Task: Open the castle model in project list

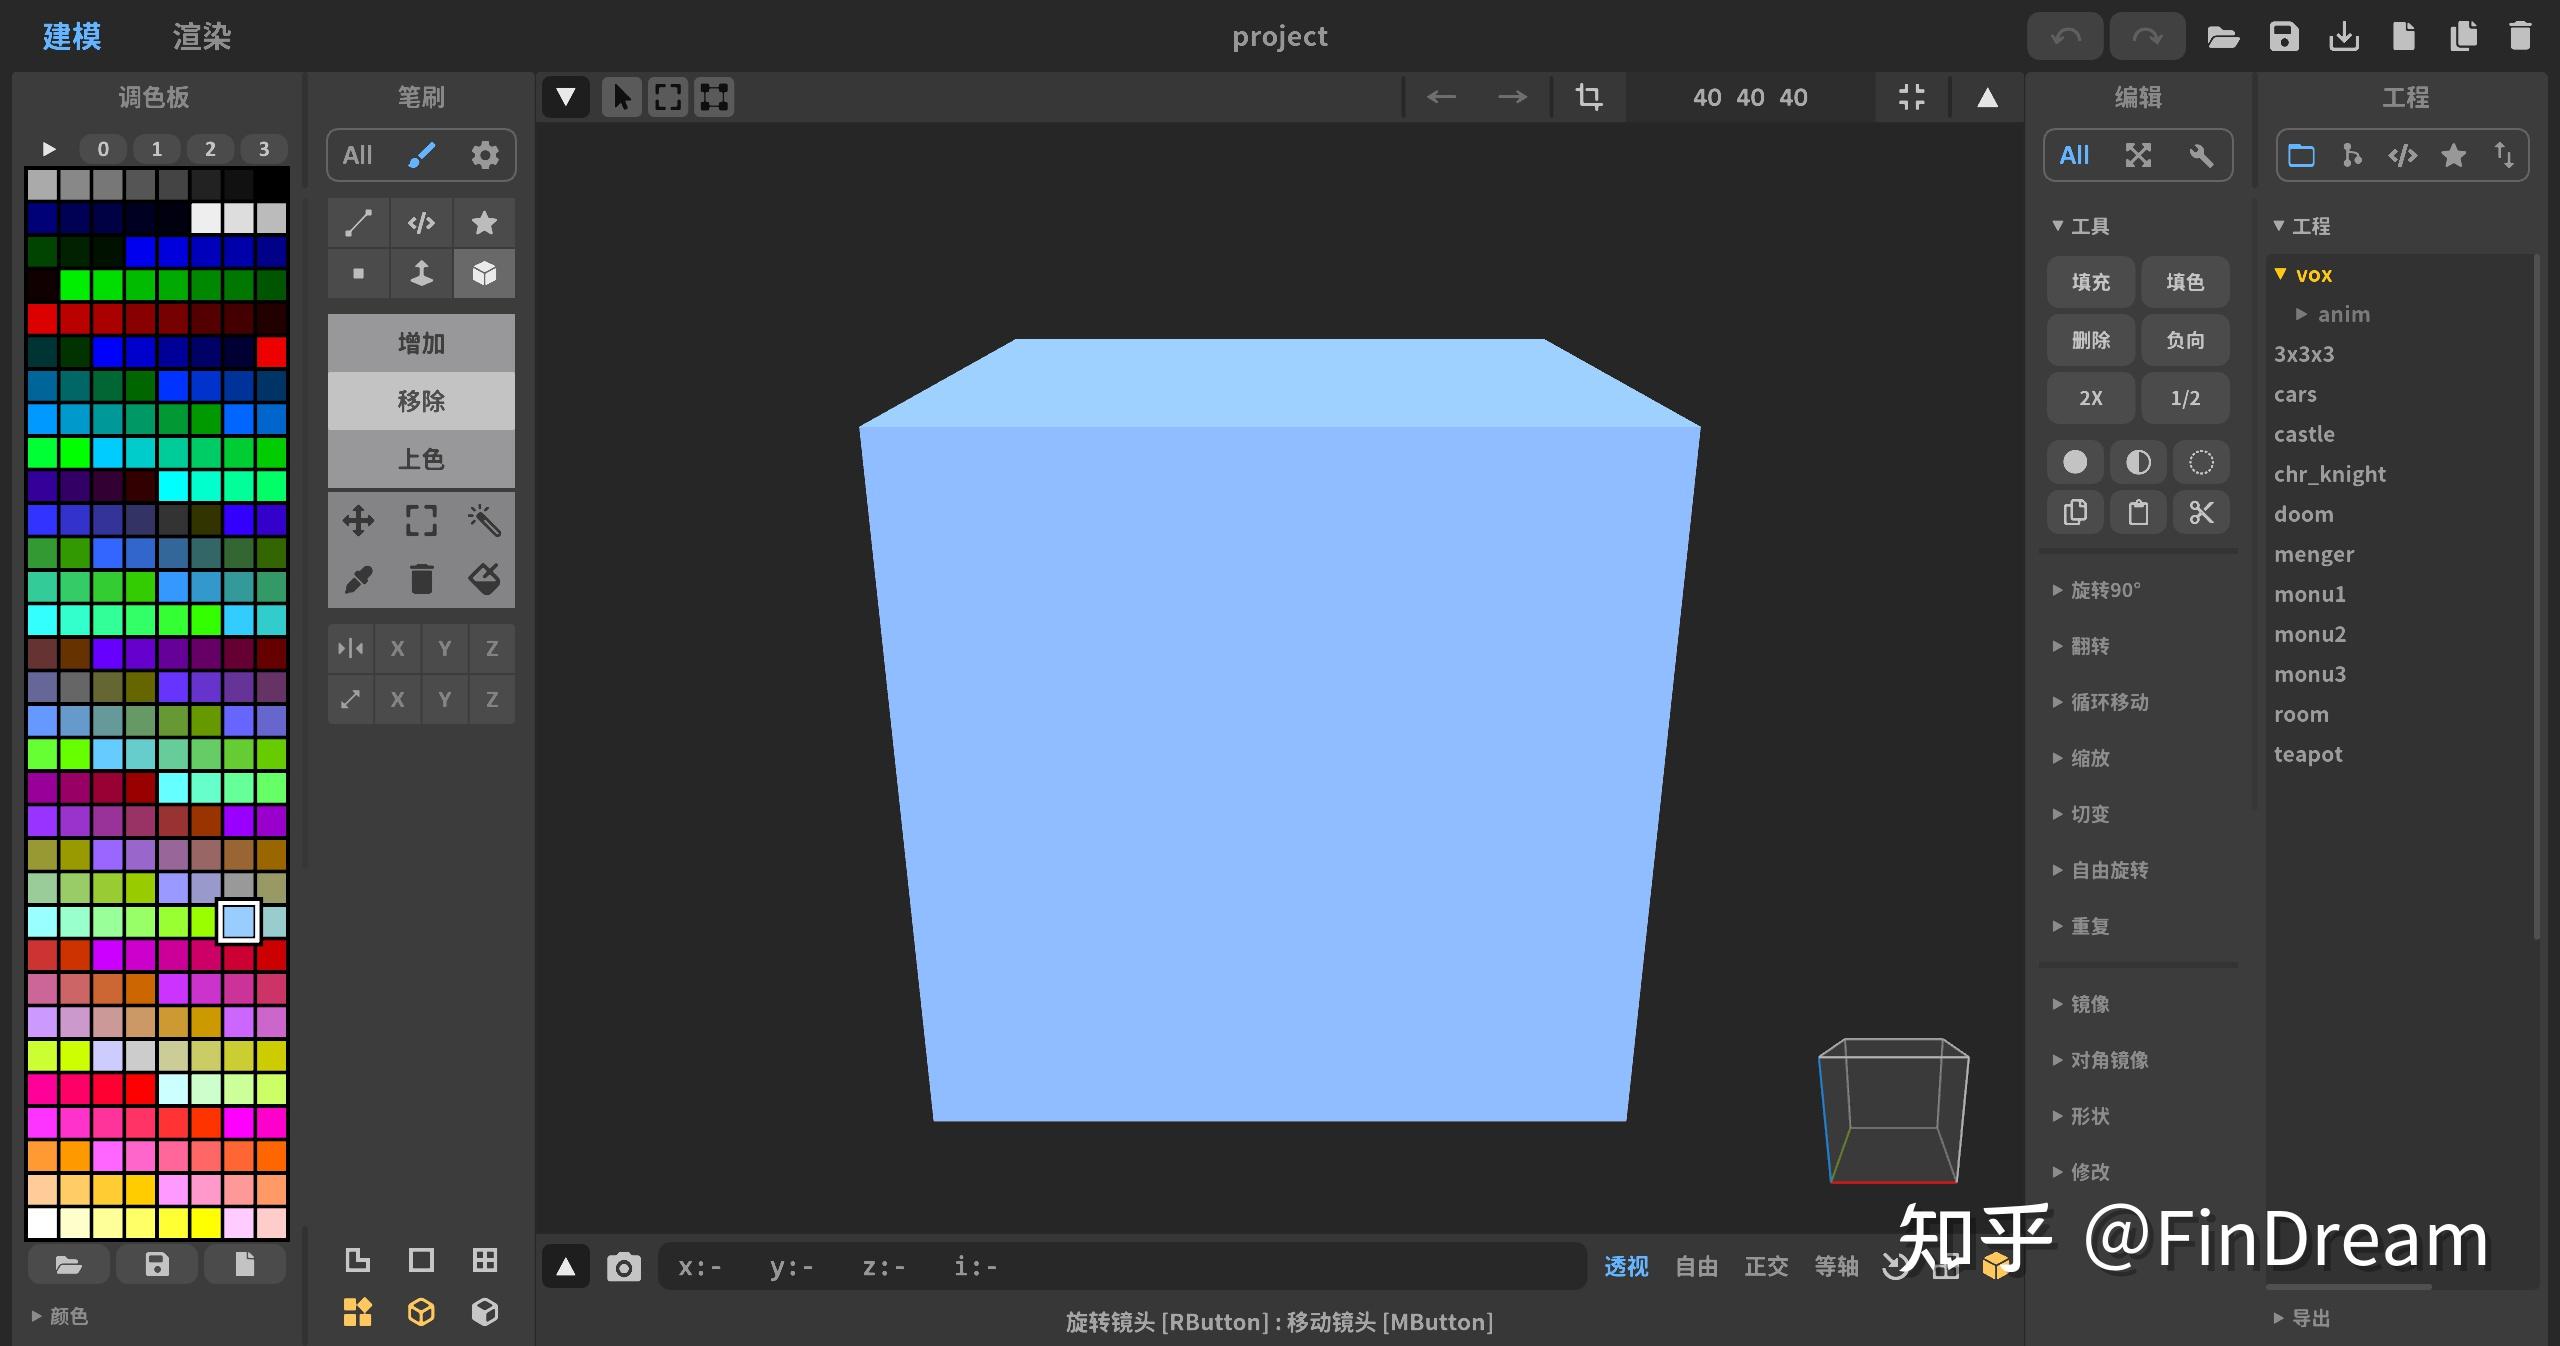Action: (2304, 434)
